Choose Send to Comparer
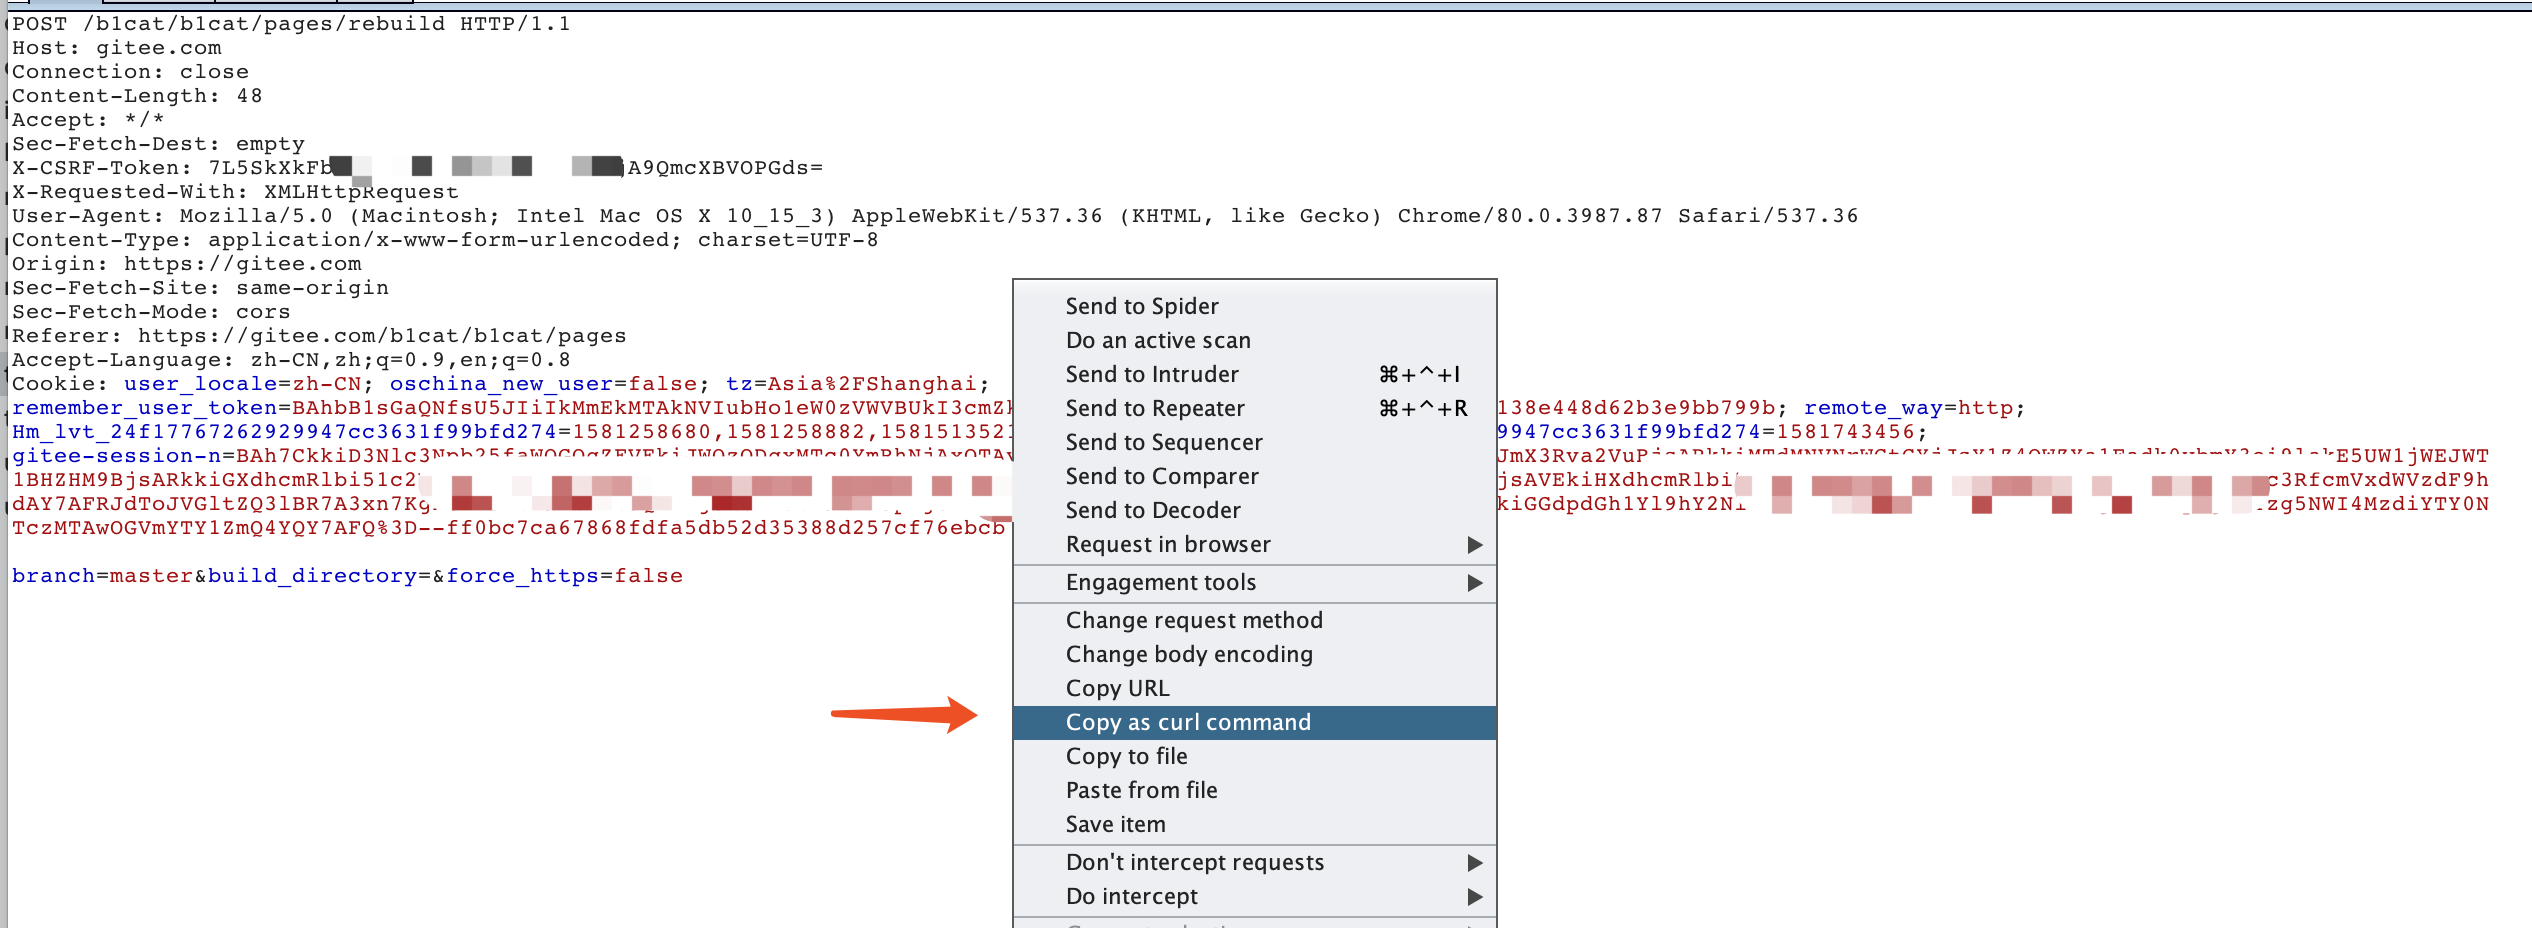This screenshot has width=2532, height=928. (x=1254, y=476)
